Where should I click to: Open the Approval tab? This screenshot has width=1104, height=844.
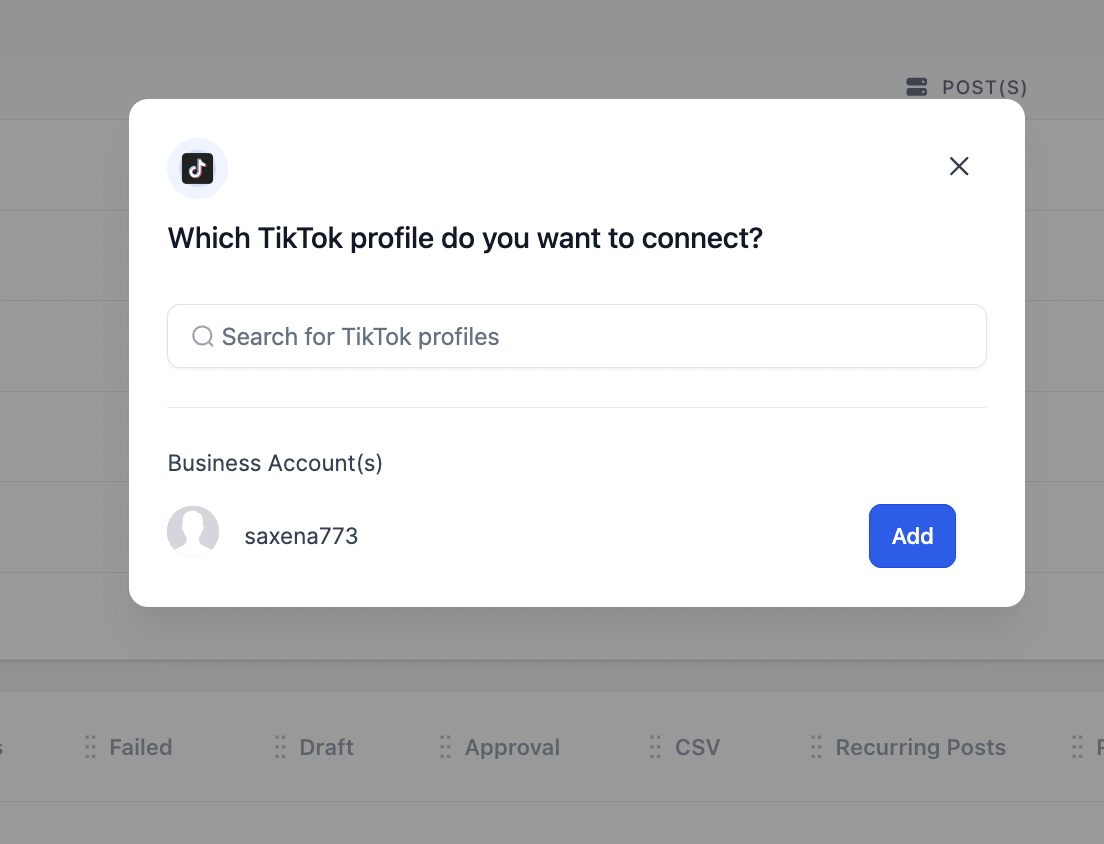coord(512,747)
